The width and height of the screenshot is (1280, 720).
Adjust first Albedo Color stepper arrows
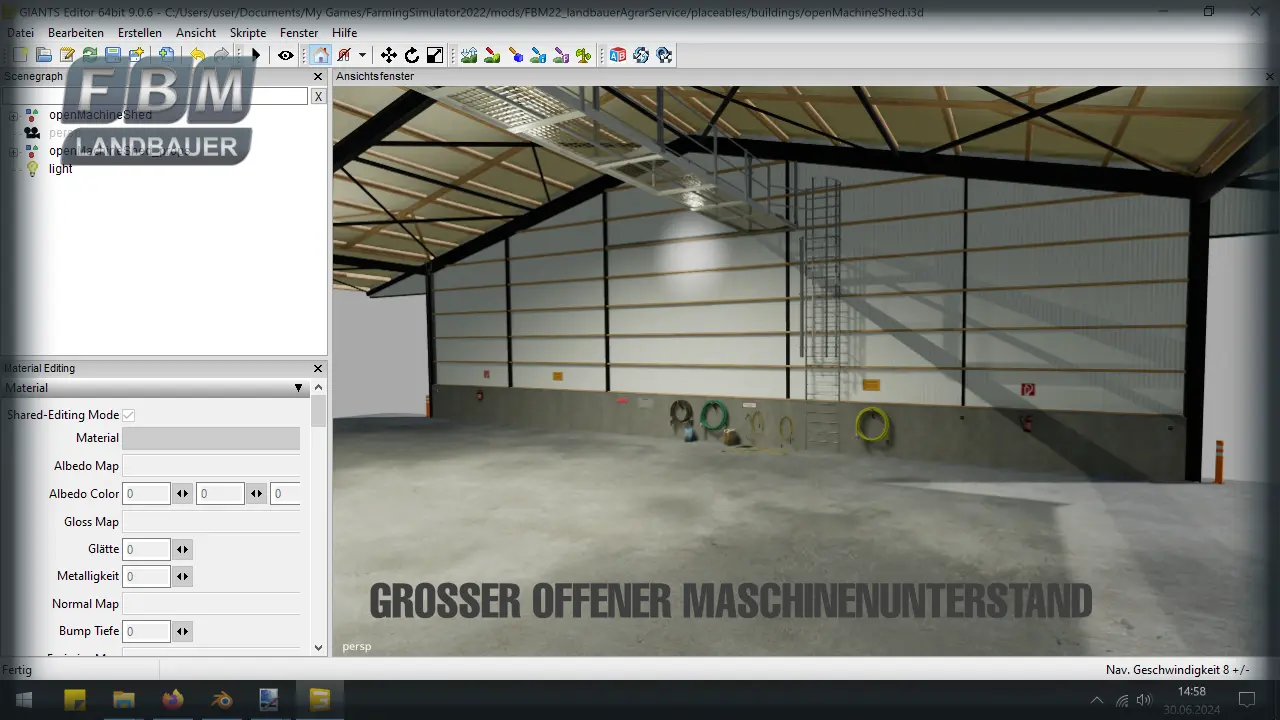point(182,494)
